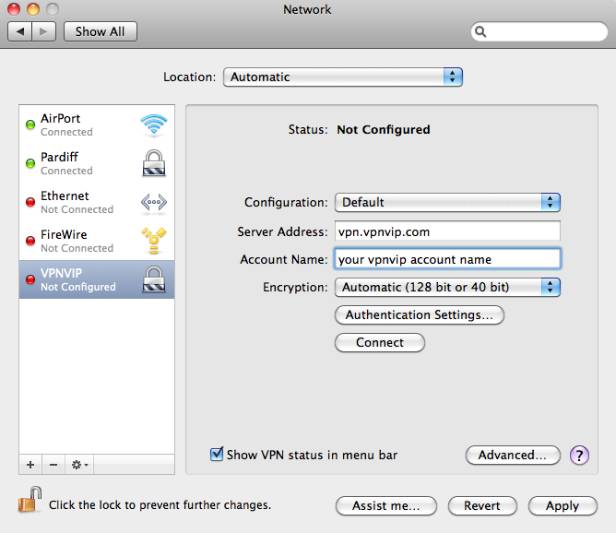Viewport: 616px width, 533px height.
Task: Open the gear action menu
Action: click(80, 465)
